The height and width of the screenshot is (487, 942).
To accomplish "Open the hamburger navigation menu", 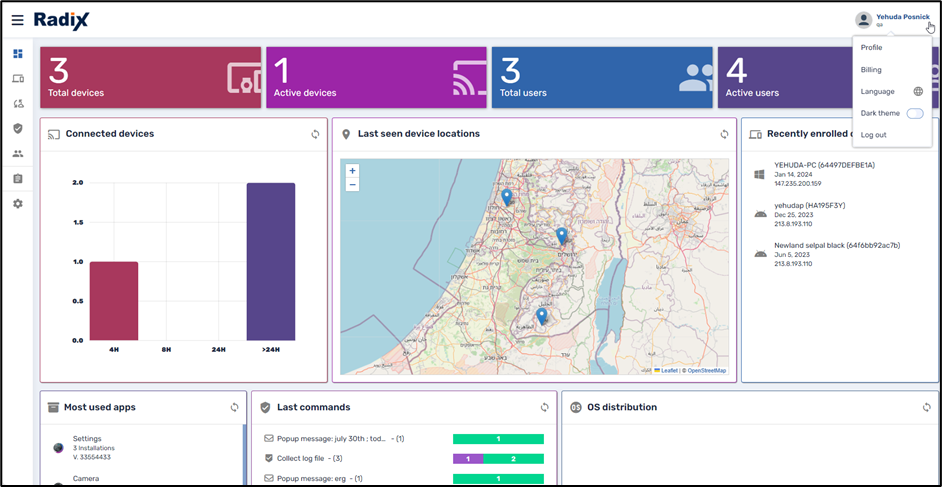I will point(17,20).
